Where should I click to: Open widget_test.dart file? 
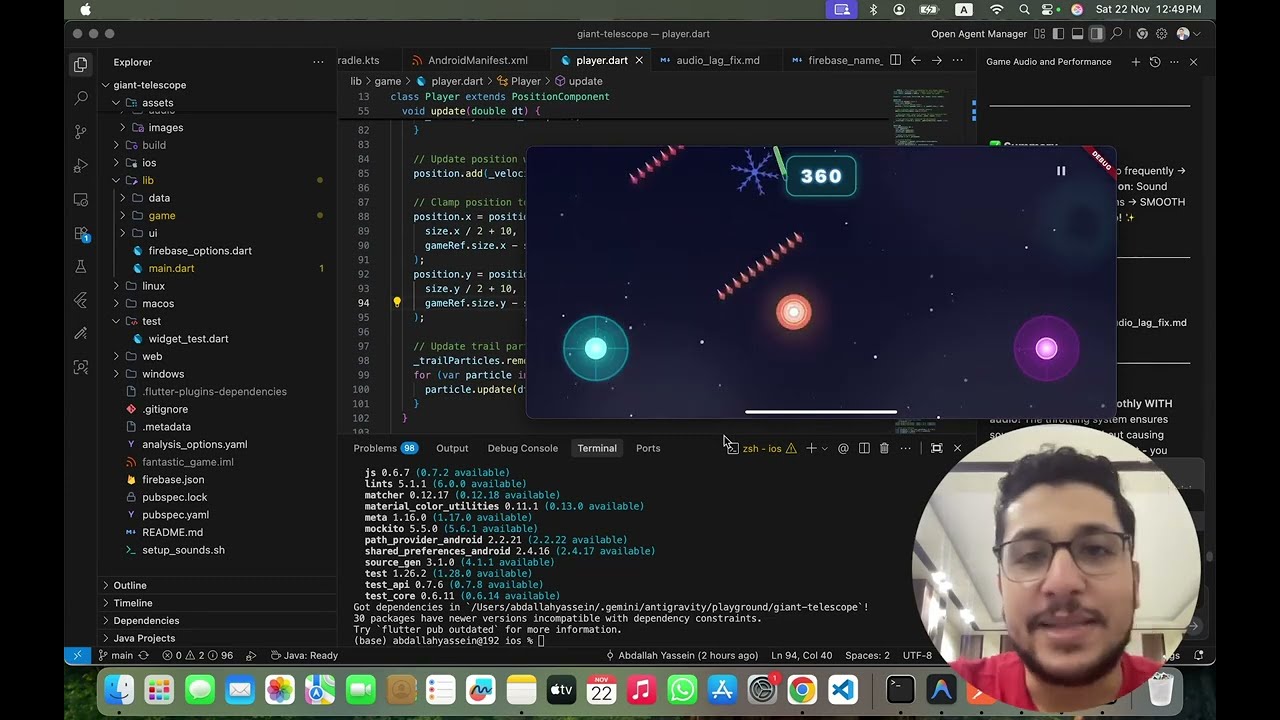[x=188, y=339]
